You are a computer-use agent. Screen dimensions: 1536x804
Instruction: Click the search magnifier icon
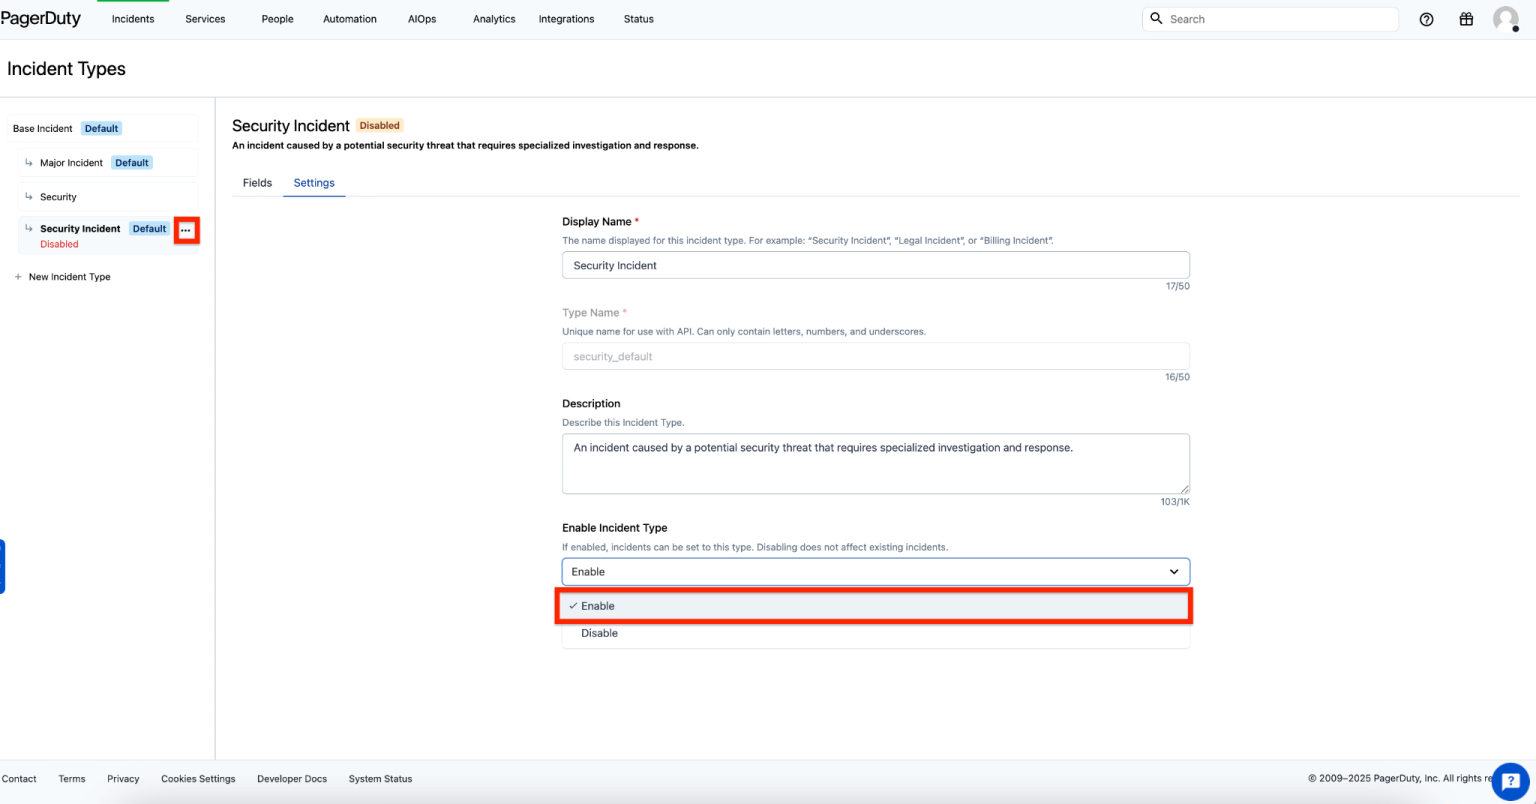pyautogui.click(x=1157, y=19)
